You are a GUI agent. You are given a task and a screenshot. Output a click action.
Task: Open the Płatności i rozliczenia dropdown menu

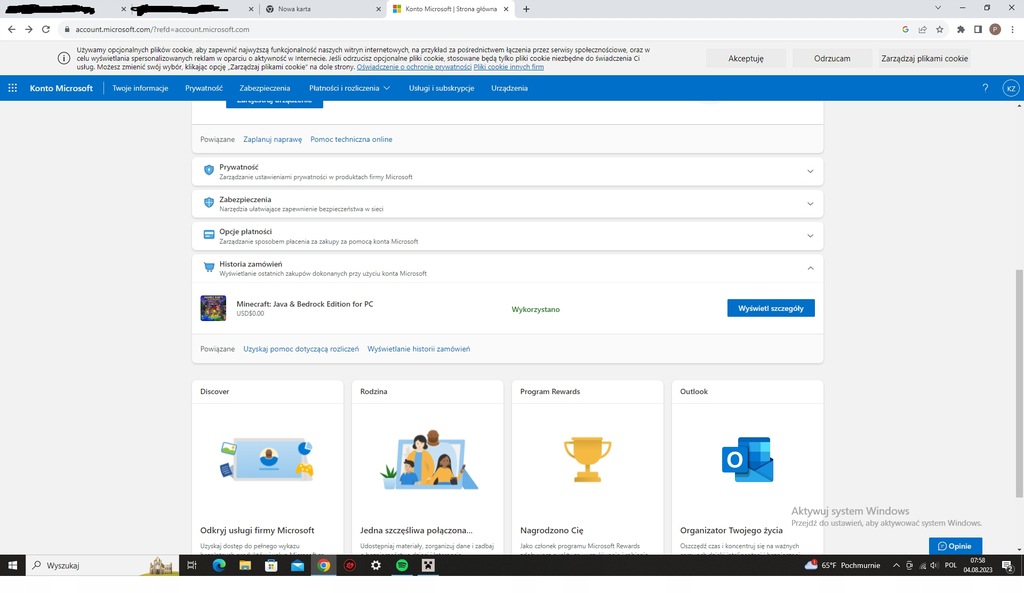pyautogui.click(x=349, y=88)
